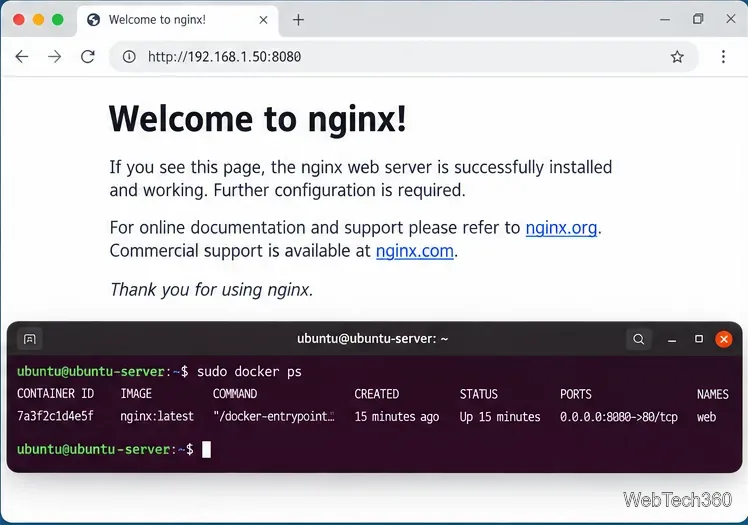This screenshot has width=748, height=525.
Task: Reload the nginx page
Action: pos(88,57)
